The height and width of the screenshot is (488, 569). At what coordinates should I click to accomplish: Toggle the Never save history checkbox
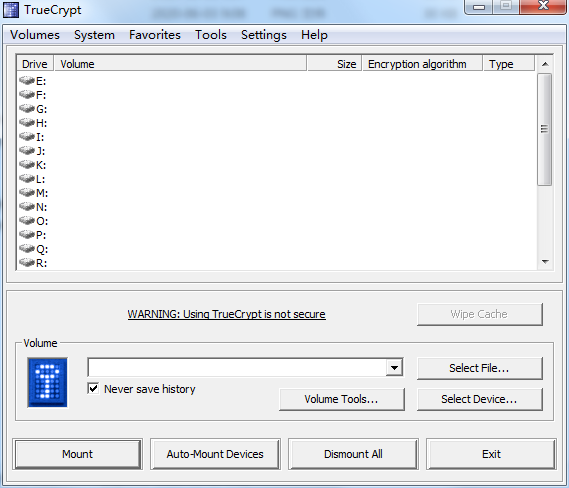pos(93,389)
